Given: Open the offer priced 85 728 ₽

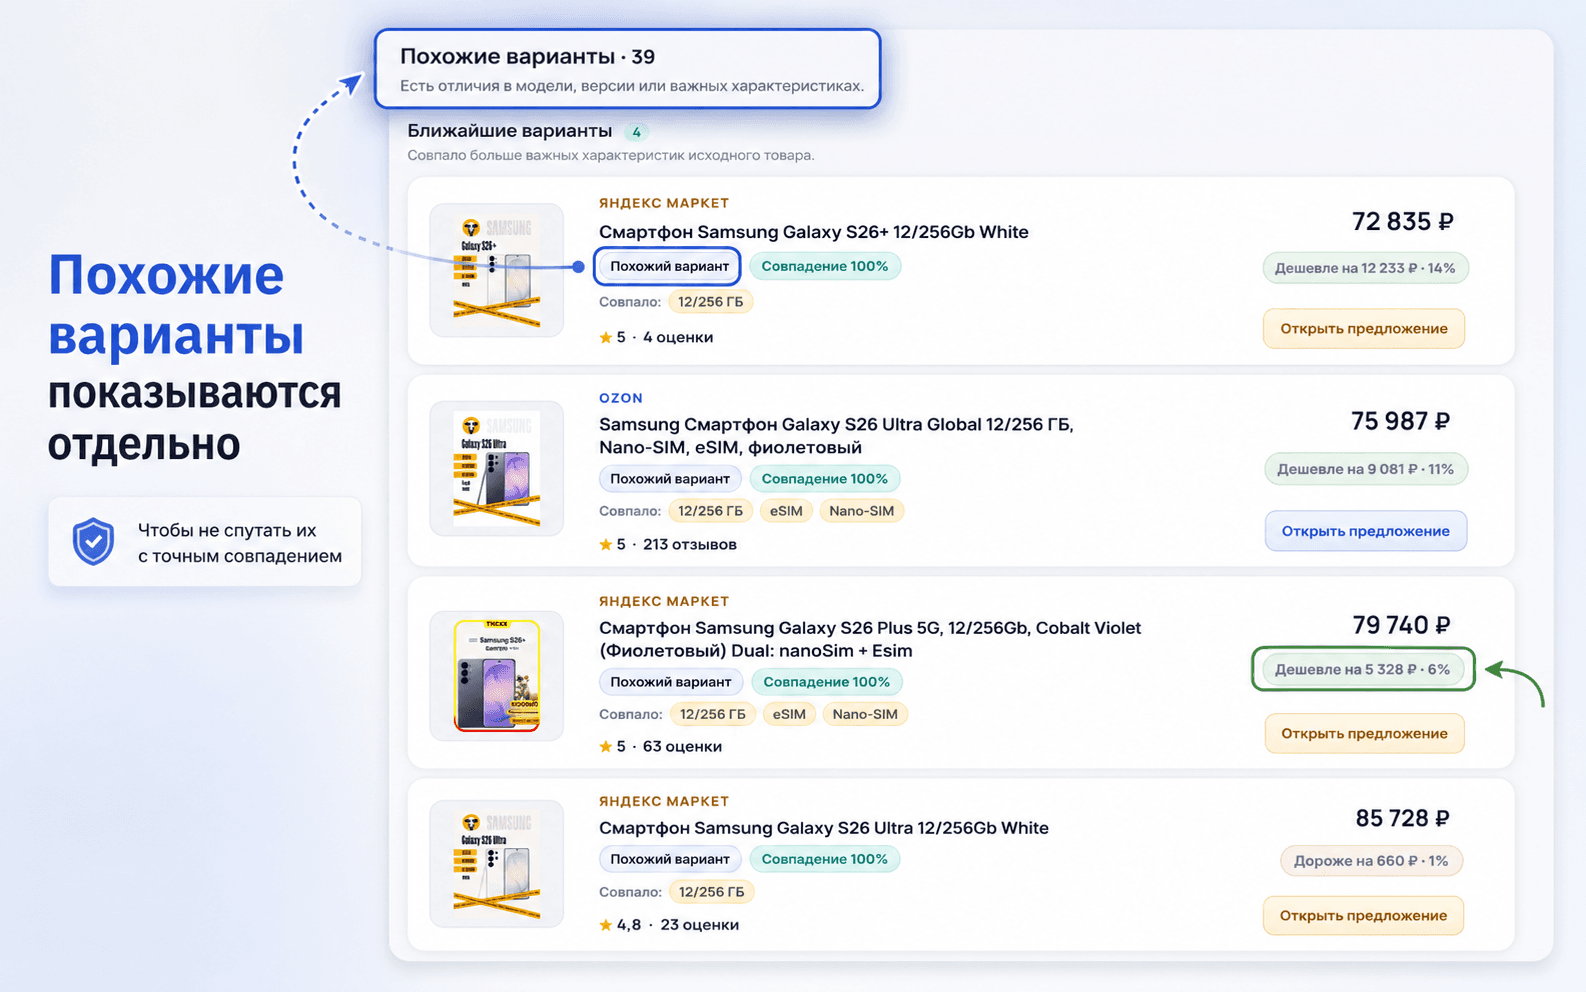Looking at the screenshot, I should coord(1363,916).
